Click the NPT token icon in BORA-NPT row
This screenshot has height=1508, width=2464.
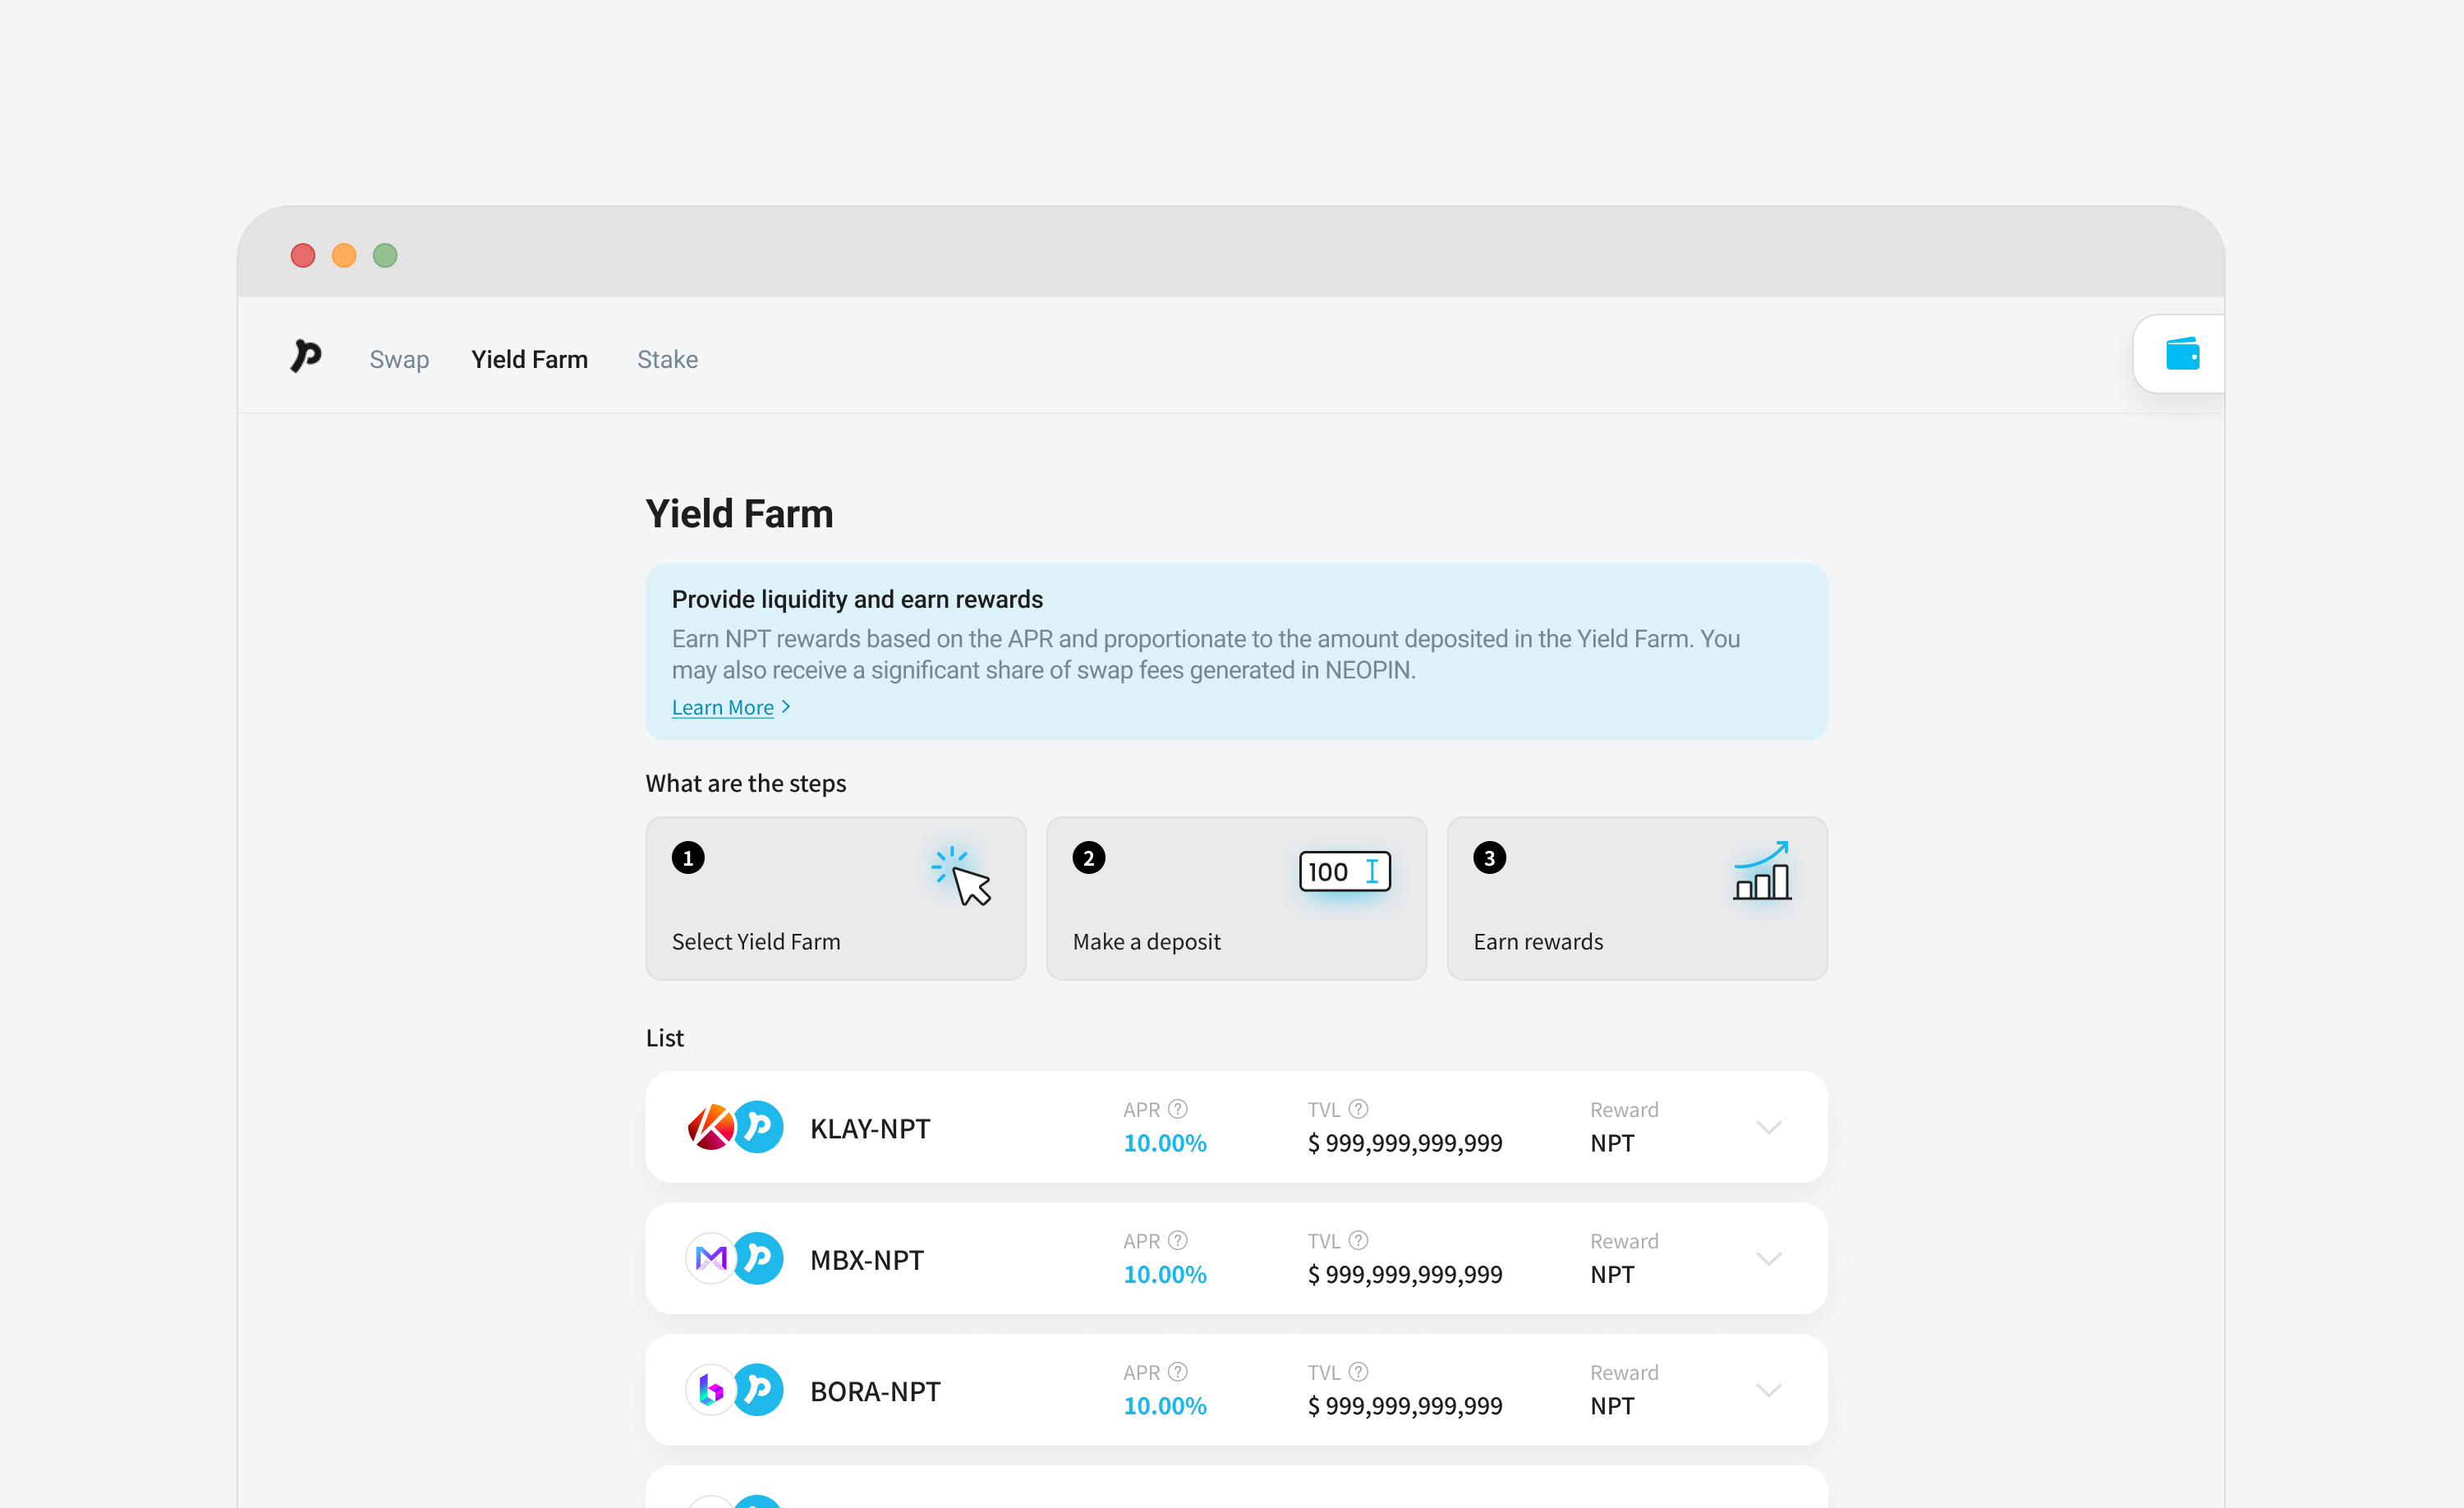[759, 1390]
